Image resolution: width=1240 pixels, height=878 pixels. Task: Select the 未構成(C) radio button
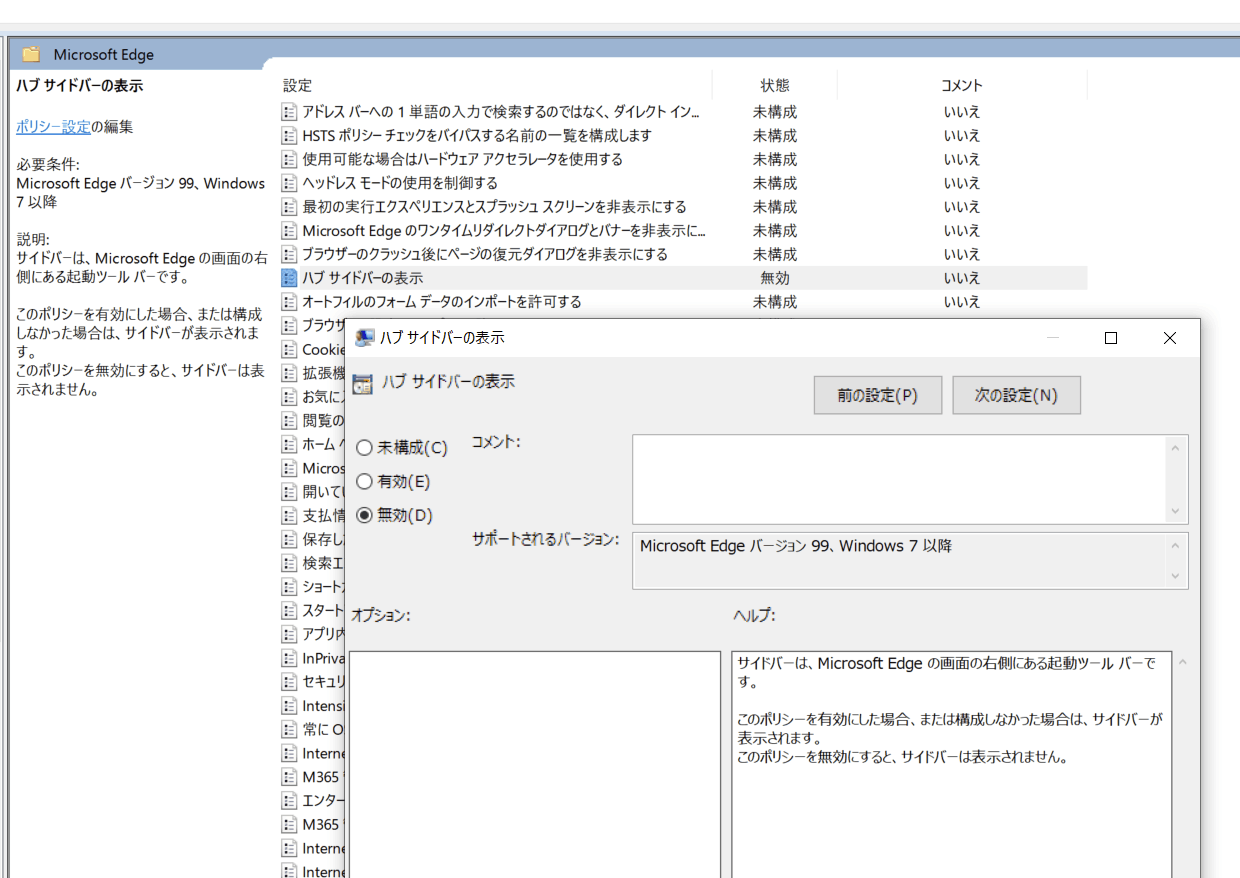[x=364, y=448]
